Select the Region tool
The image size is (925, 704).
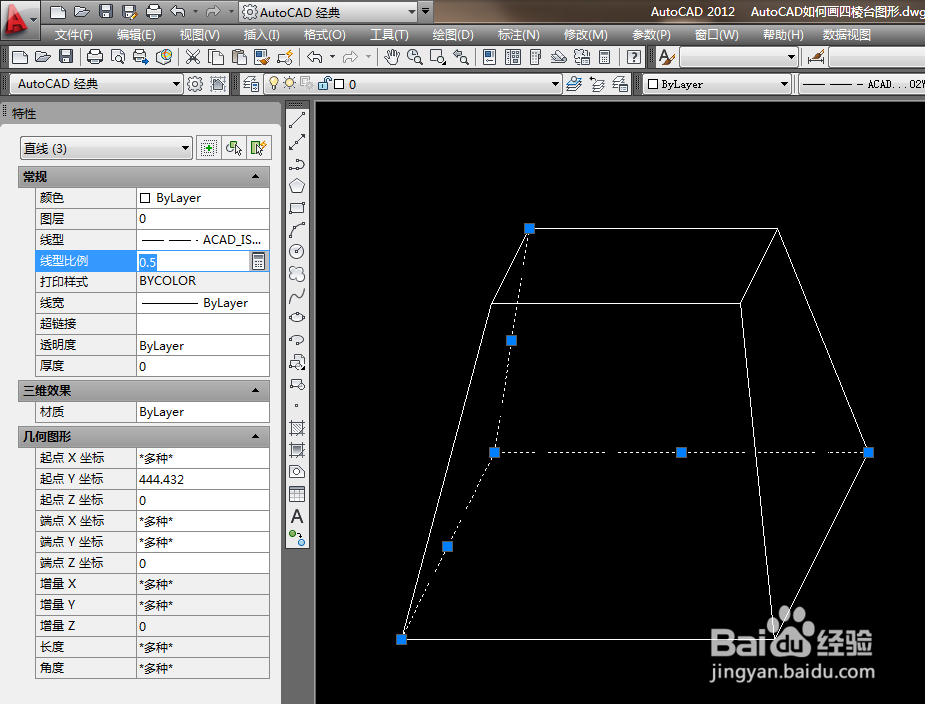click(x=297, y=471)
